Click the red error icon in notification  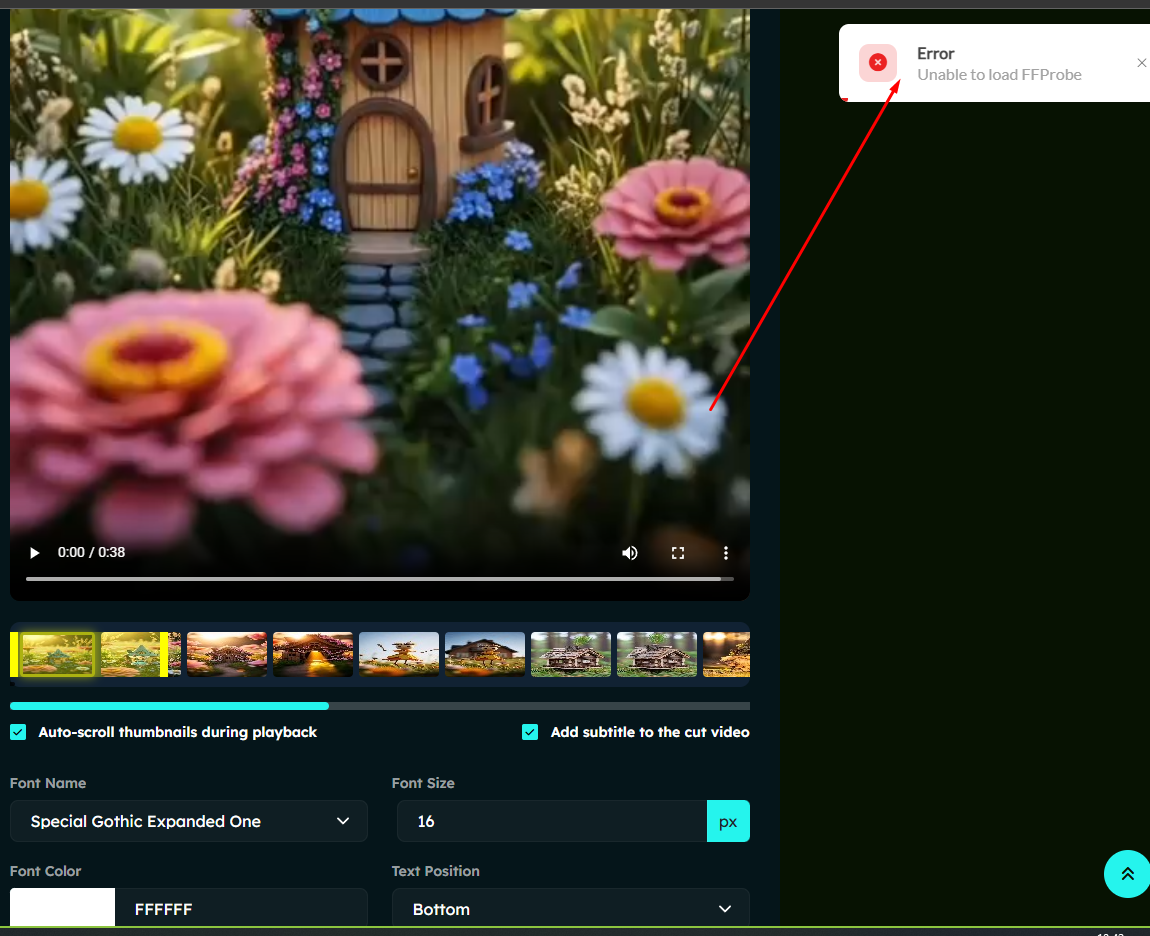tap(877, 63)
